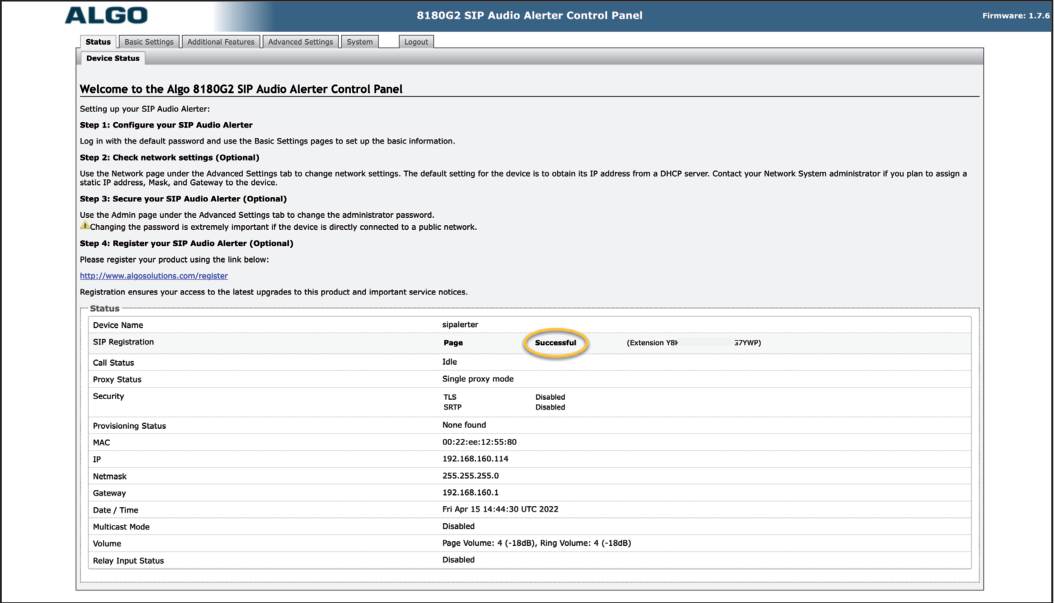1055x603 pixels.
Task: Switch to the Basic Settings tab
Action: coord(147,41)
